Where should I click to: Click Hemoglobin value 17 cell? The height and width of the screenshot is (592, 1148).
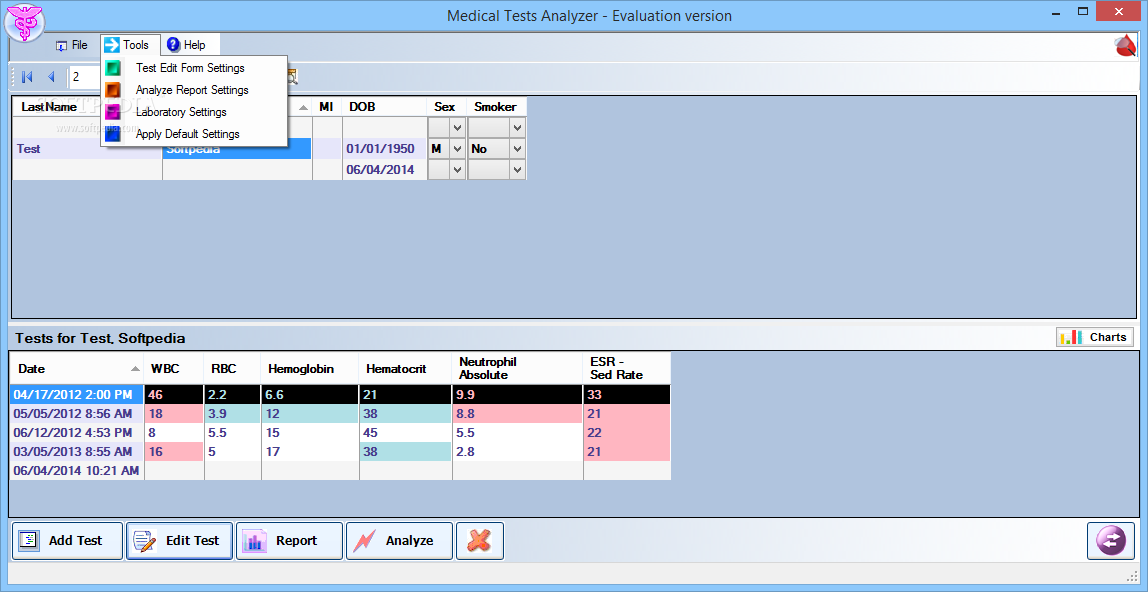310,452
